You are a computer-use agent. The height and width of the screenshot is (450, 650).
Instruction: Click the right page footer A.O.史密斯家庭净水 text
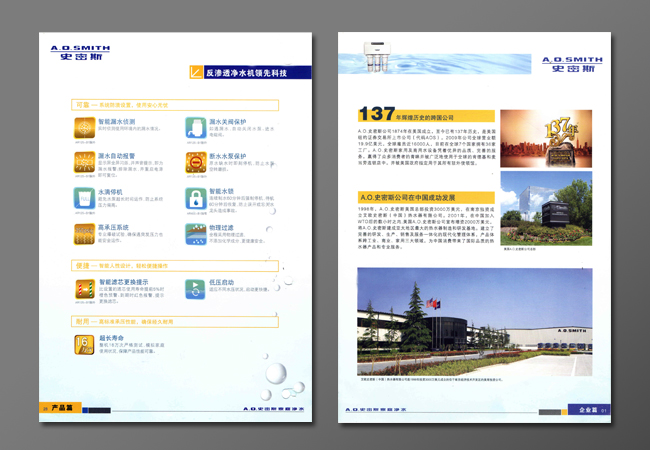[x=376, y=409]
